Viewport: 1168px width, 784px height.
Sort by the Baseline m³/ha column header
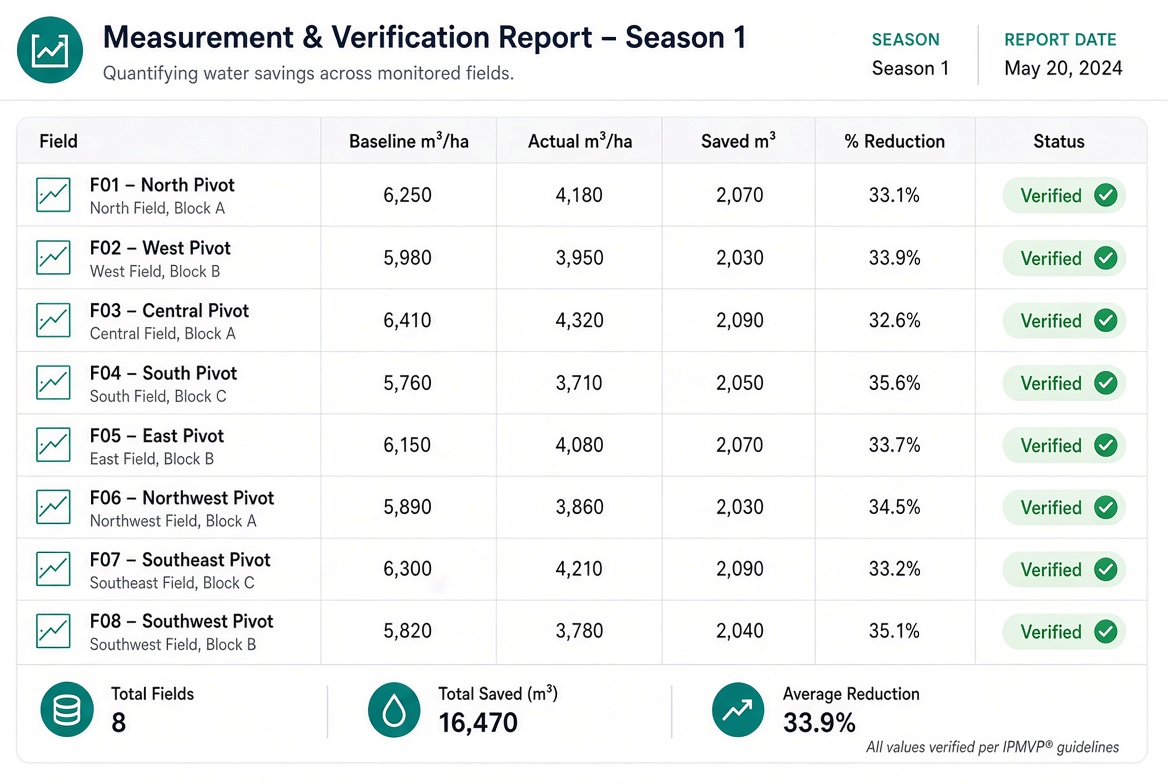pyautogui.click(x=409, y=141)
